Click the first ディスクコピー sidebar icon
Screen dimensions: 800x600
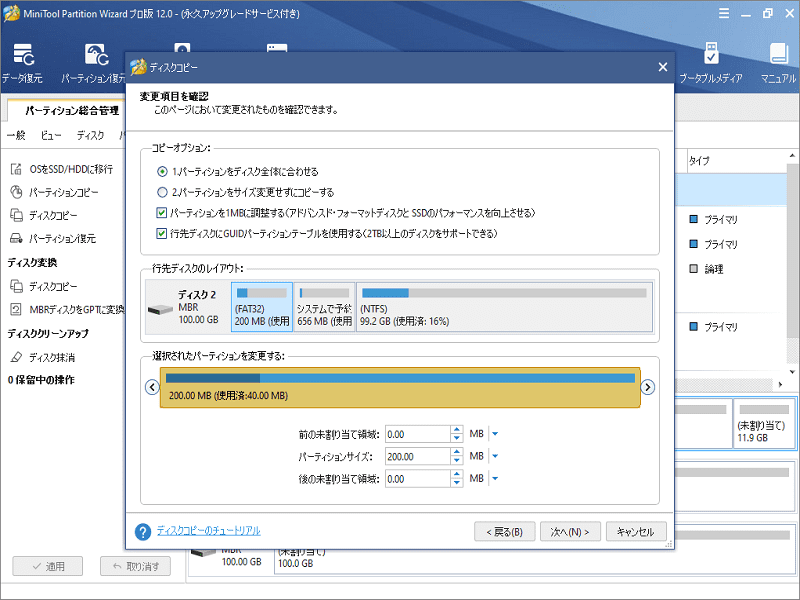pos(16,215)
